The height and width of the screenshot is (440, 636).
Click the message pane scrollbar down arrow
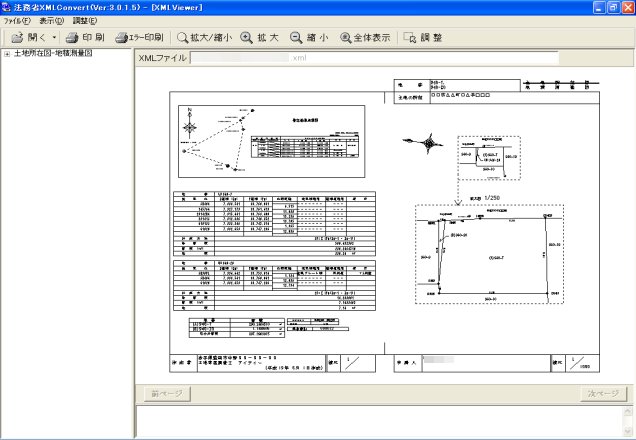point(628,431)
